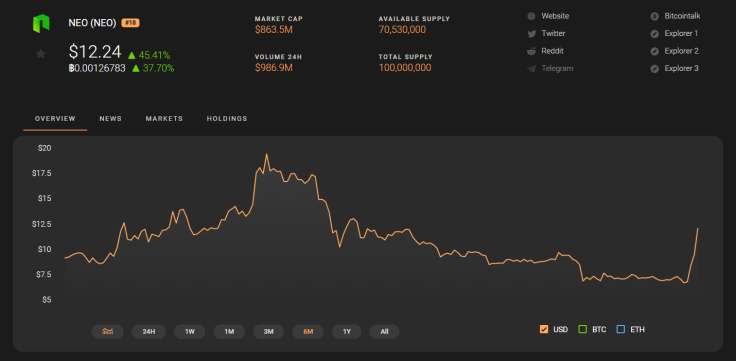736x361 pixels.
Task: Click the Bitcointalk coin icon
Action: (655, 16)
